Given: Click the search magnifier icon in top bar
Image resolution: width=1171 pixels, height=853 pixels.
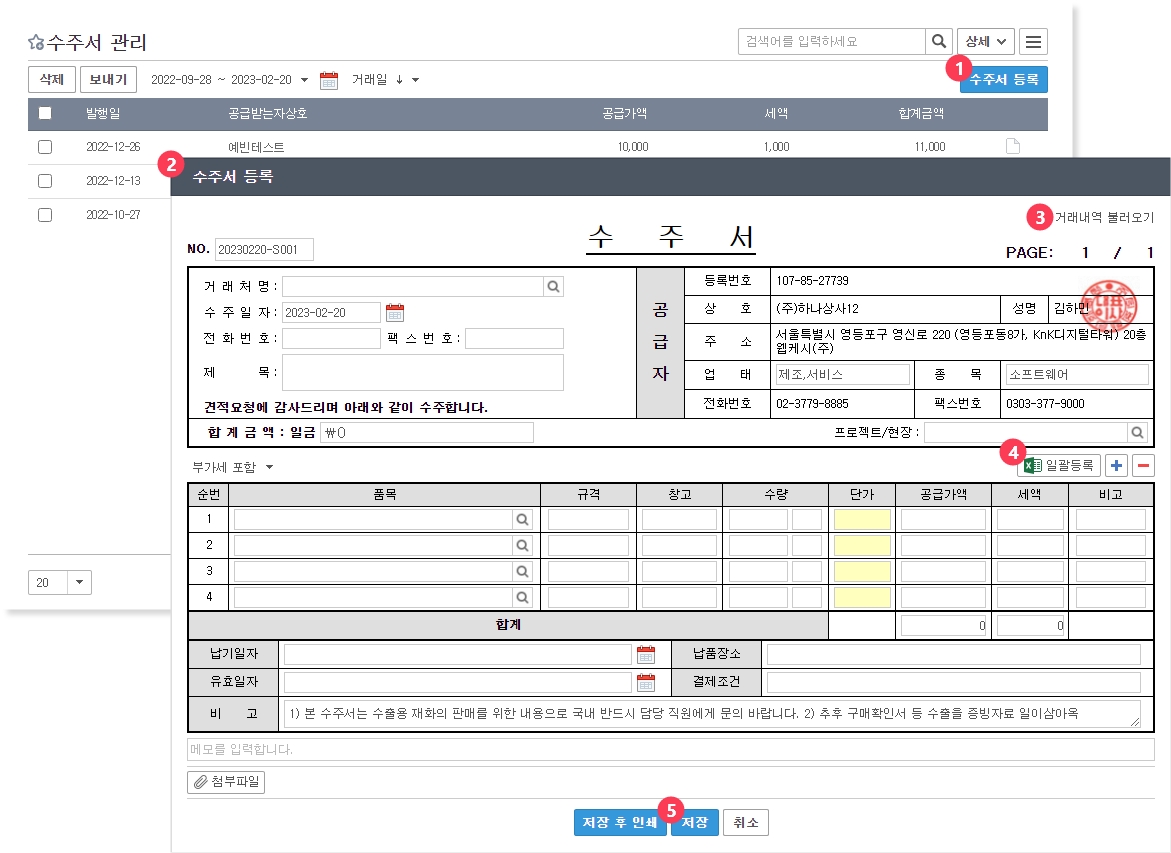Looking at the screenshot, I should coord(938,42).
